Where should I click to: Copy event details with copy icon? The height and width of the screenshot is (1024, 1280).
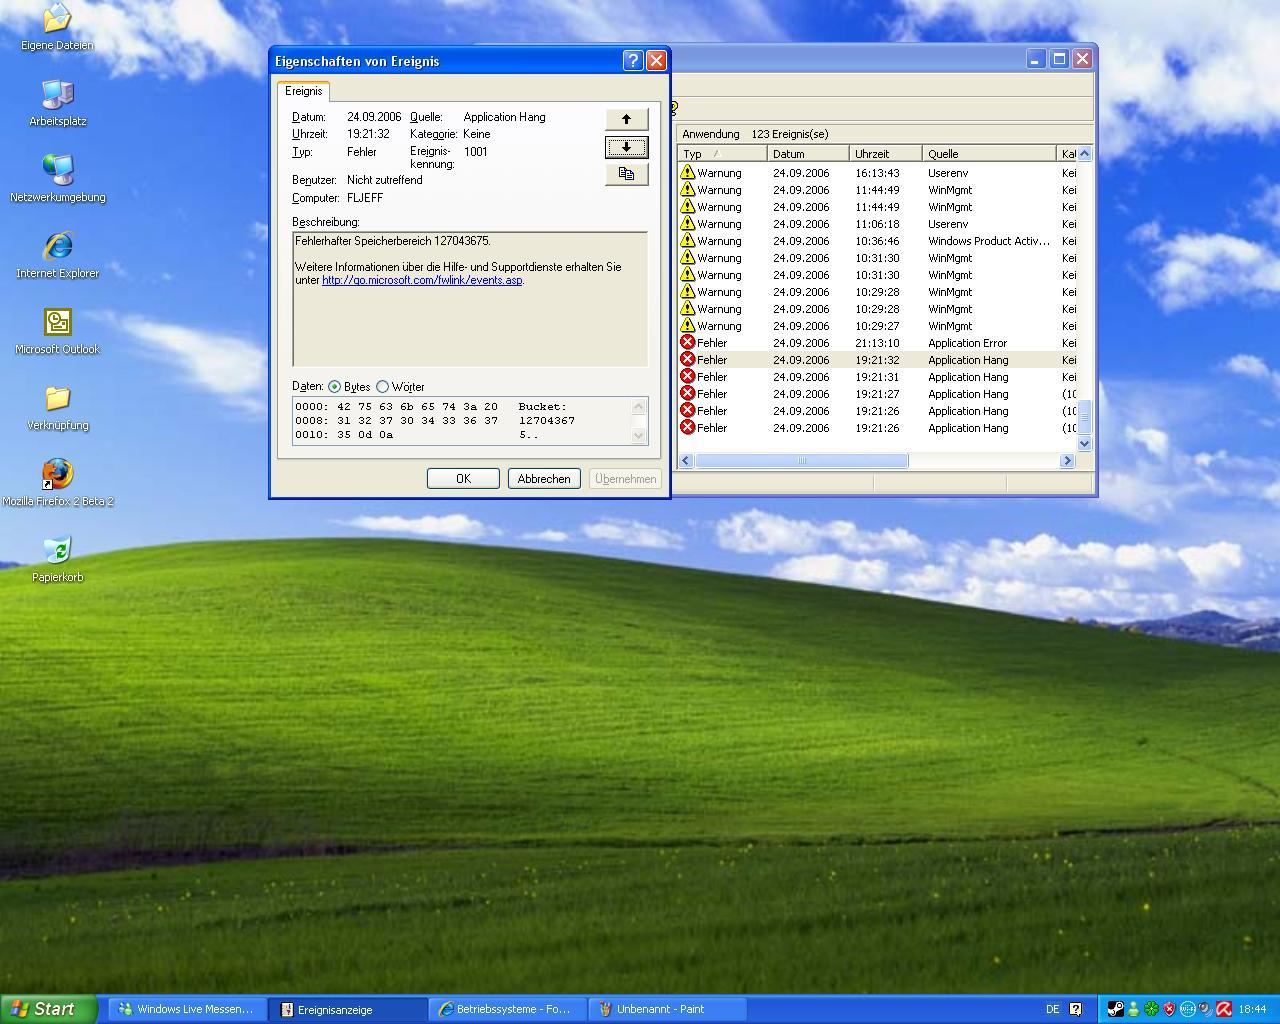[x=626, y=174]
